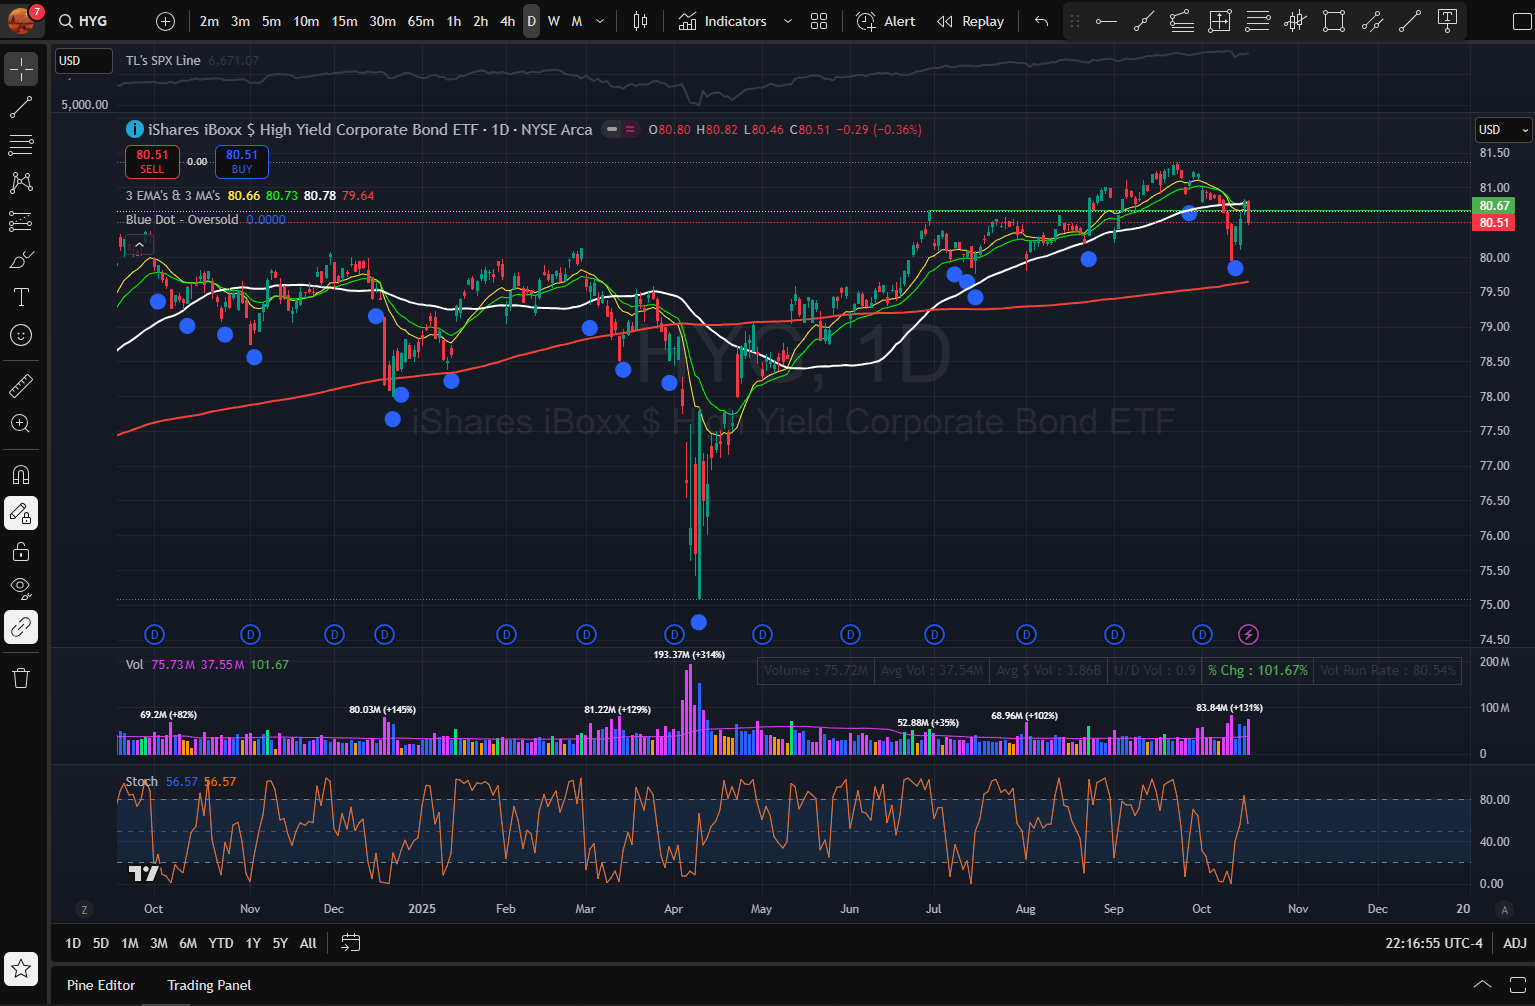Image resolution: width=1535 pixels, height=1006 pixels.
Task: Toggle magnet mode for drawings
Action: pyautogui.click(x=21, y=475)
